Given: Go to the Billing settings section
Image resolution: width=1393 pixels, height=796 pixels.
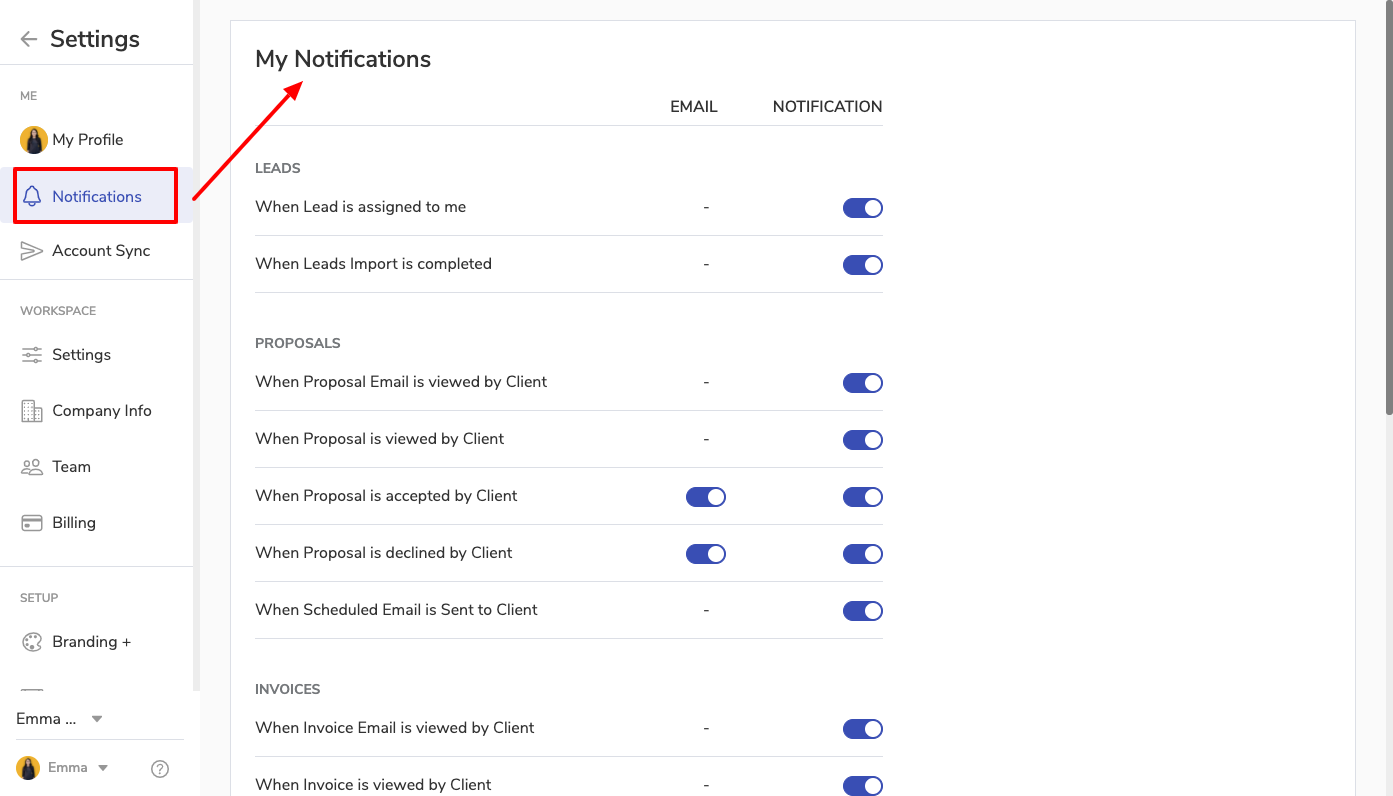Looking at the screenshot, I should pyautogui.click(x=74, y=523).
